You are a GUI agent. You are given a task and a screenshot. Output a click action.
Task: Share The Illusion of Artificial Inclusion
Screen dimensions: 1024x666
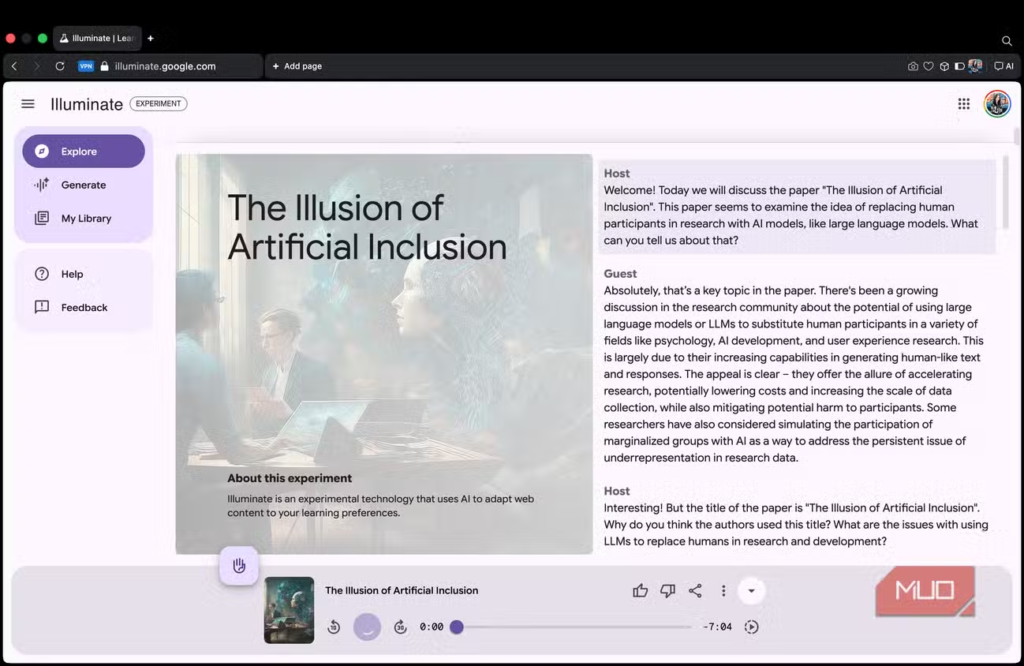[x=695, y=591]
